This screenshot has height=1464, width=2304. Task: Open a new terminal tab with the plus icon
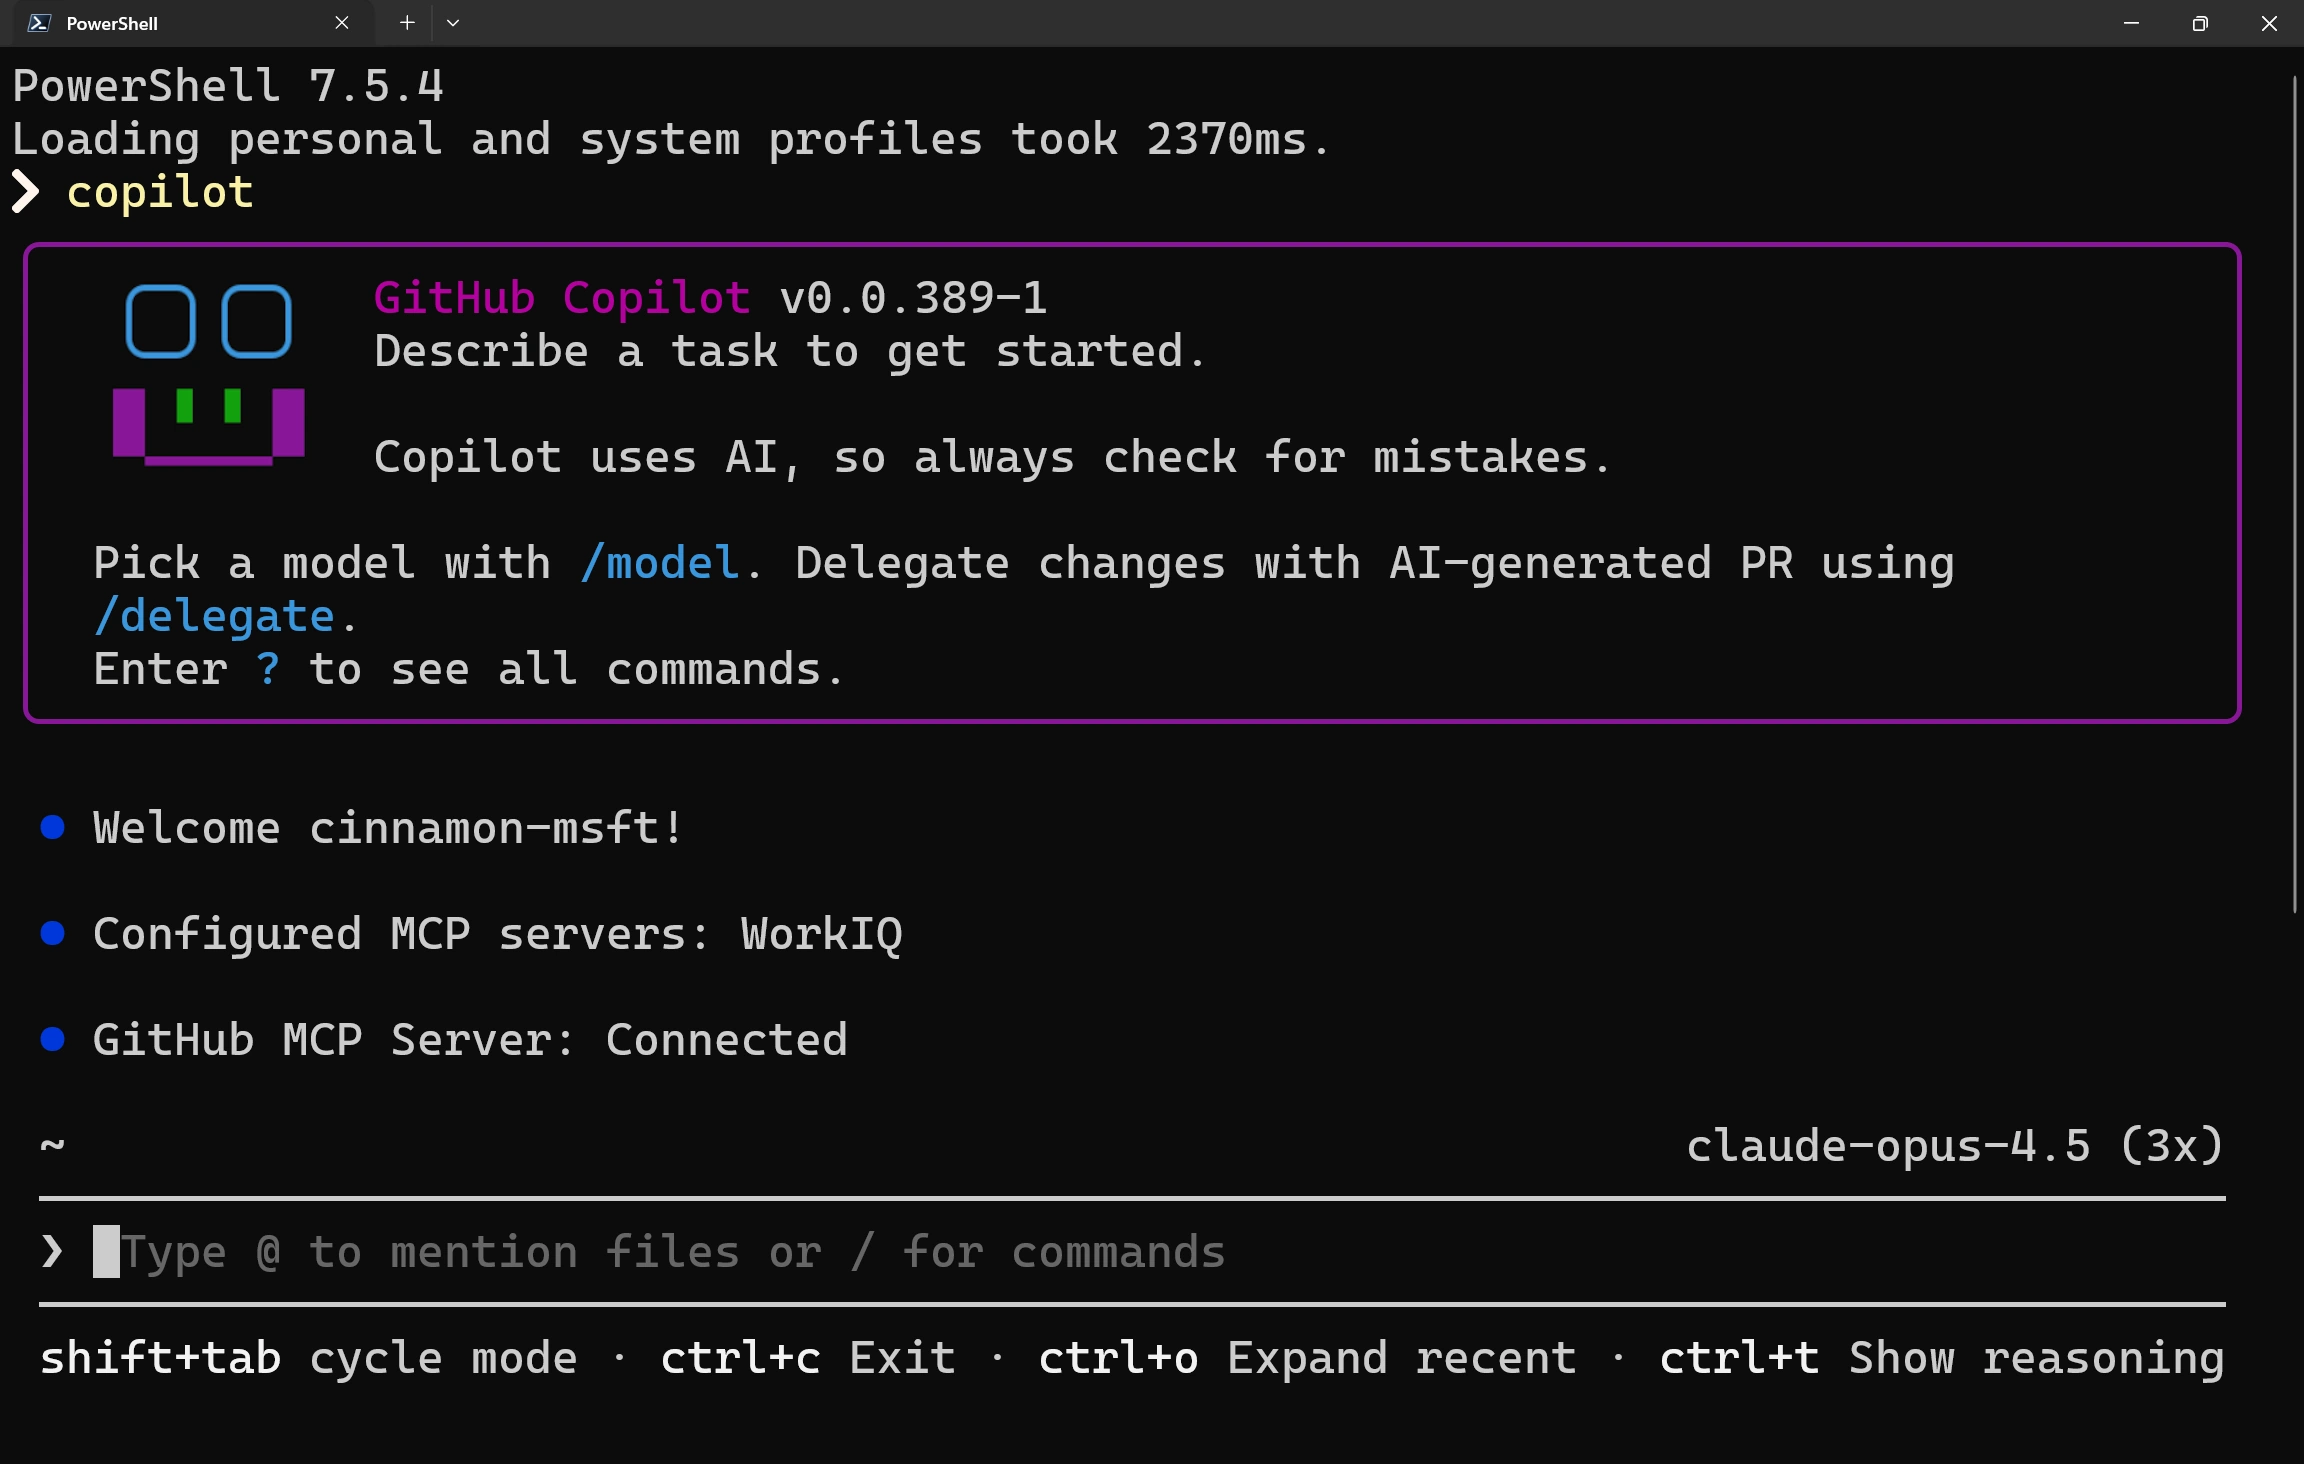407,22
